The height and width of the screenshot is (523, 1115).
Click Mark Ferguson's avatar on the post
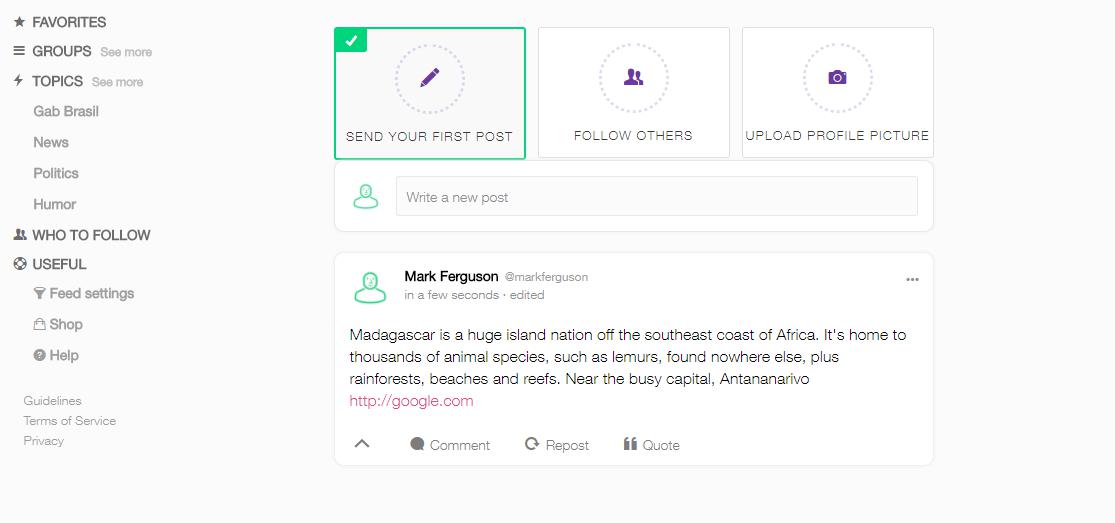point(370,287)
